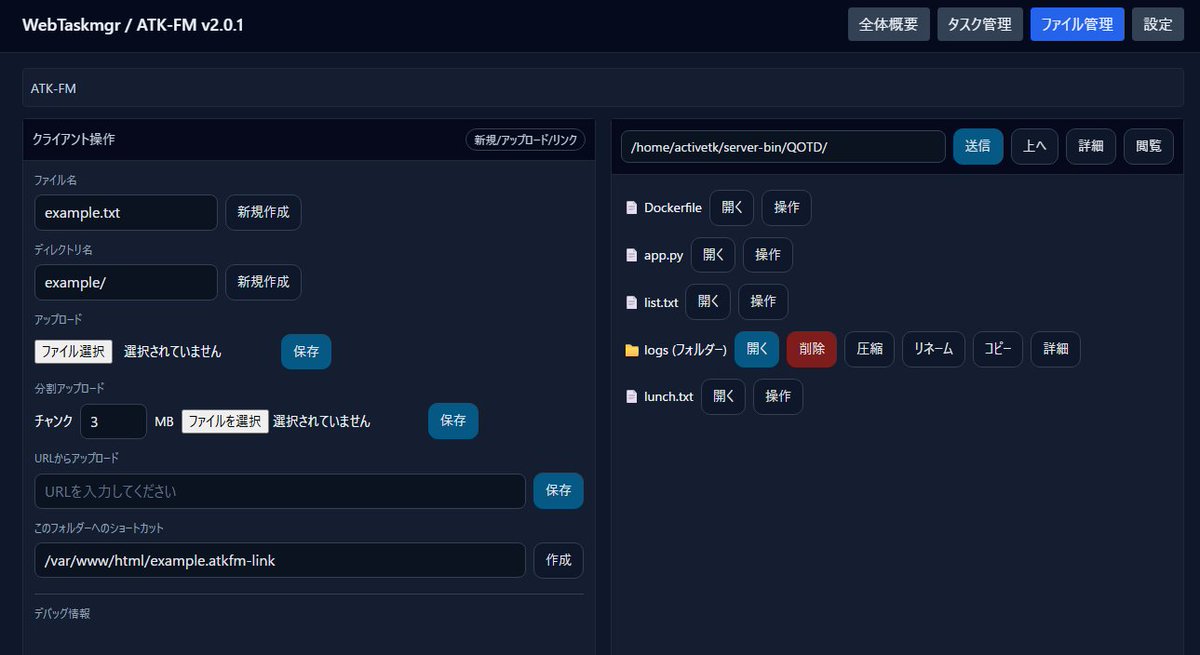Focus the チャンク size field
1200x655 pixels.
[x=113, y=421]
